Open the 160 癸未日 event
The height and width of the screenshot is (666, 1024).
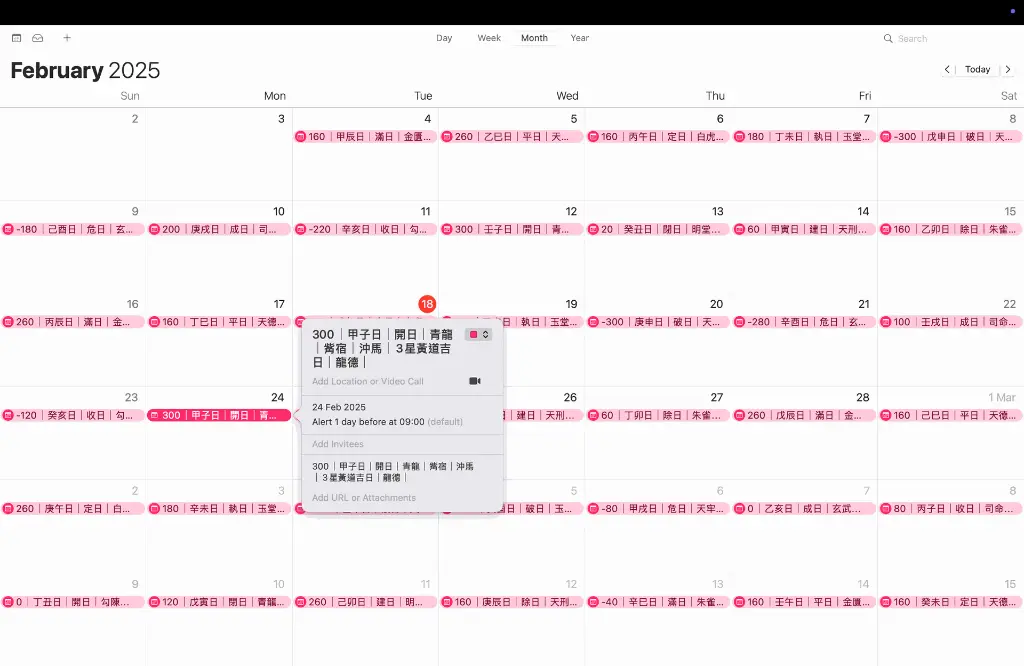950,602
